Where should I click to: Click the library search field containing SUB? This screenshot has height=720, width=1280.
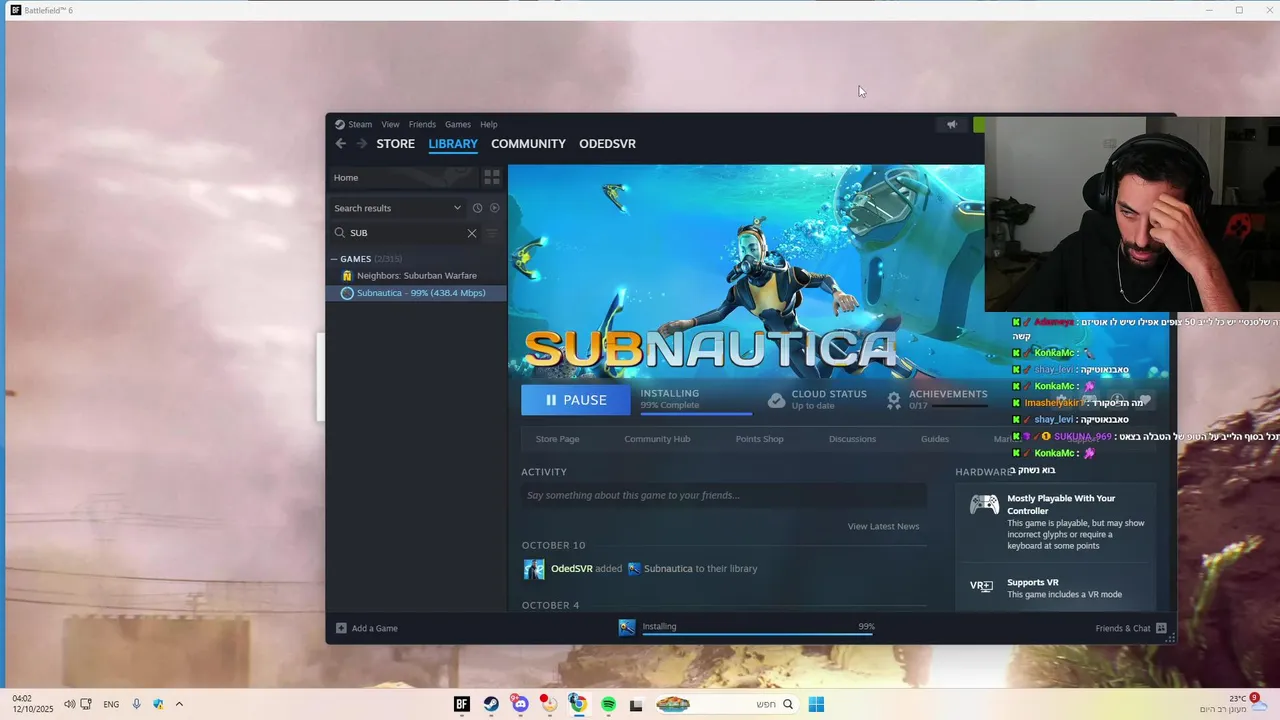click(406, 233)
